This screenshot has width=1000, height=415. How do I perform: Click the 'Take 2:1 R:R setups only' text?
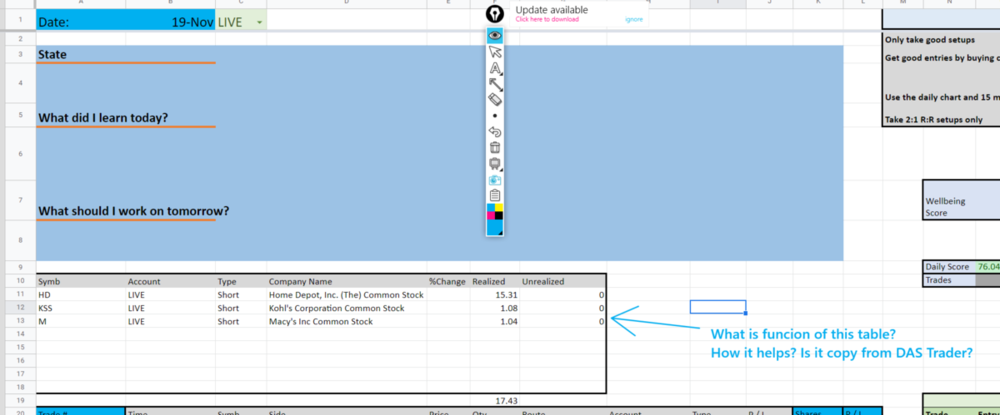[934, 119]
